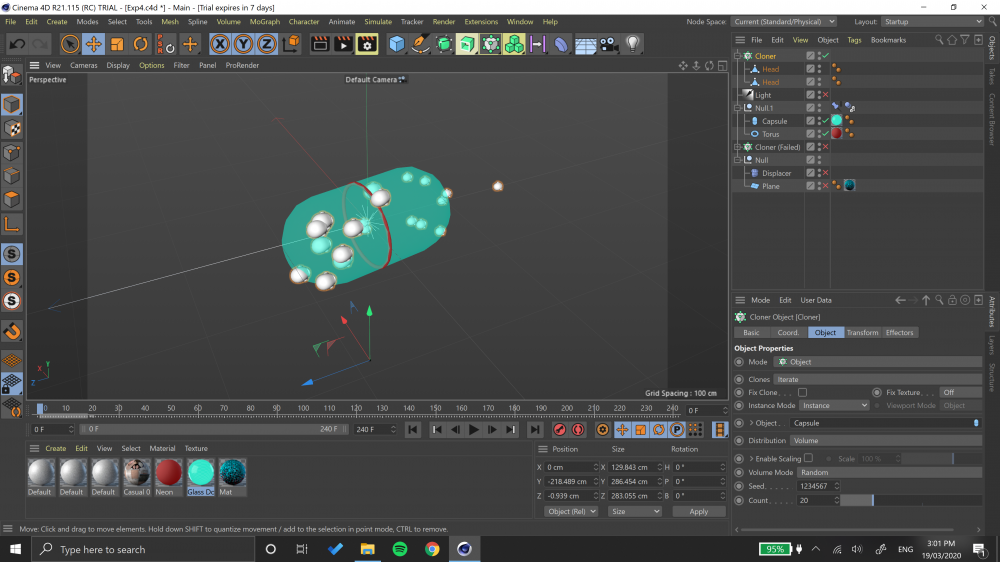Toggle the Light object's visibility checkbox
The height and width of the screenshot is (562, 1000).
coord(811,95)
